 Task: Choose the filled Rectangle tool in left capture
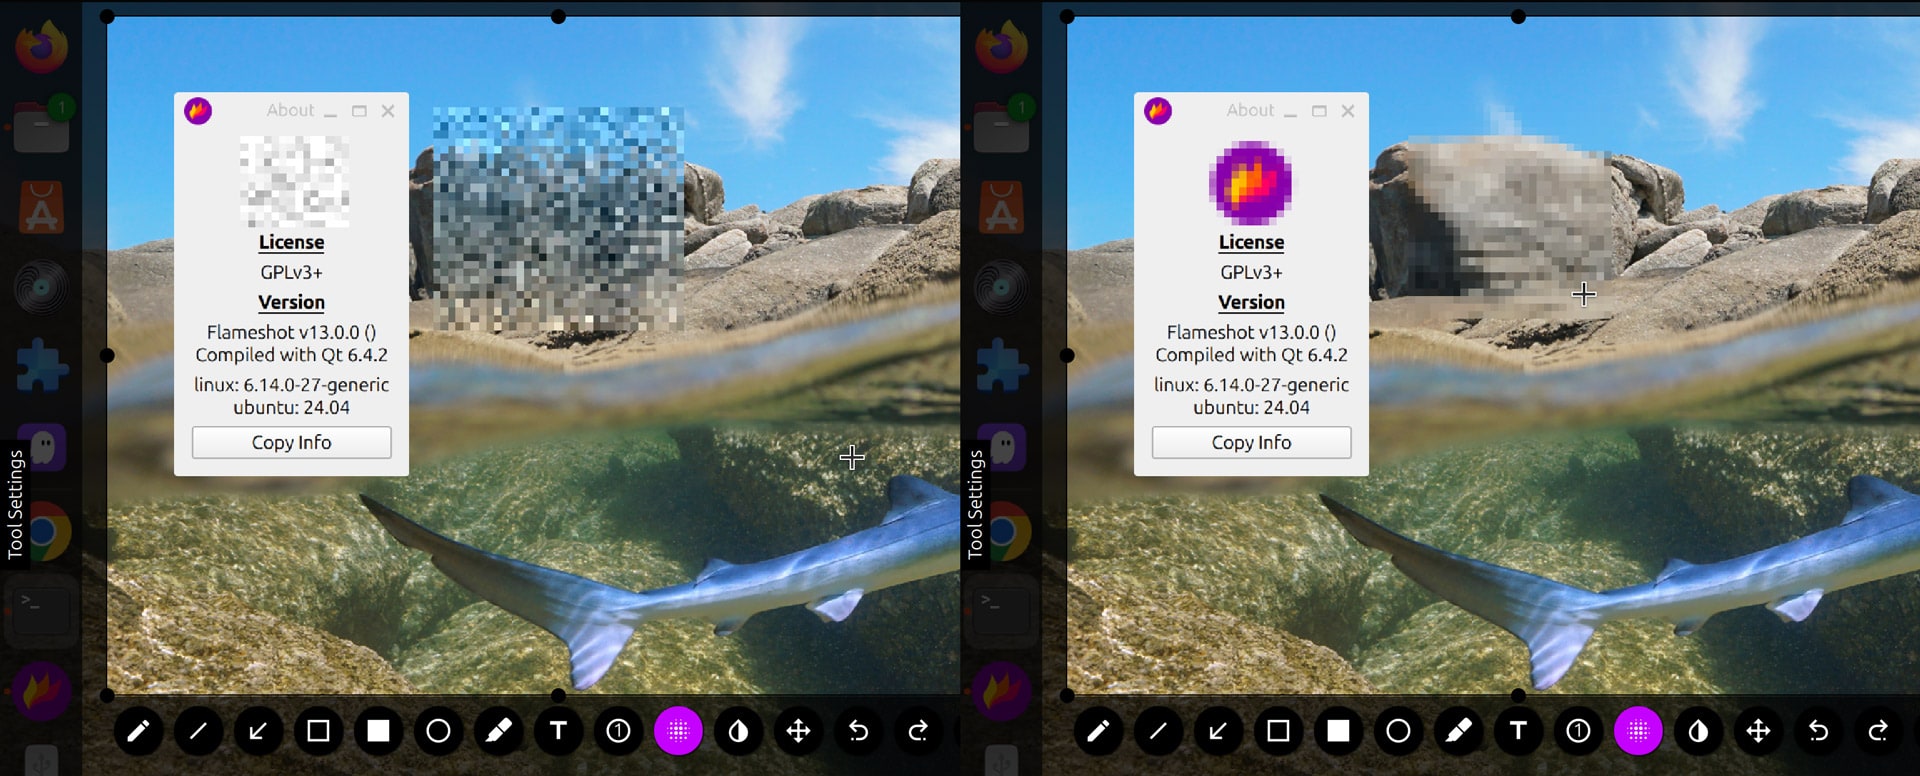click(x=378, y=731)
